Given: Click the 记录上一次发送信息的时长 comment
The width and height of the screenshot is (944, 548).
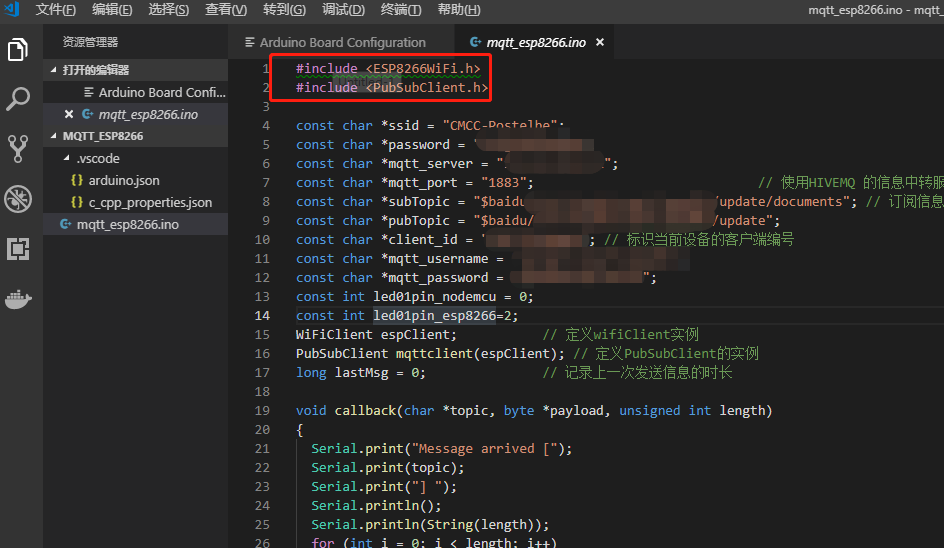Looking at the screenshot, I should (x=638, y=372).
